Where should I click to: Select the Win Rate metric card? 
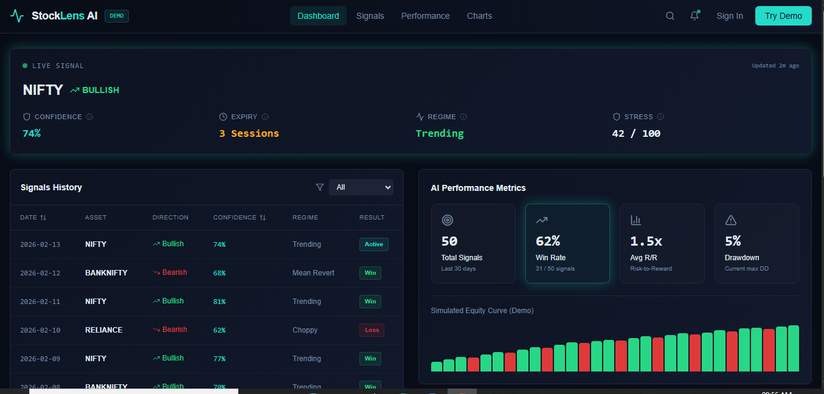[568, 243]
